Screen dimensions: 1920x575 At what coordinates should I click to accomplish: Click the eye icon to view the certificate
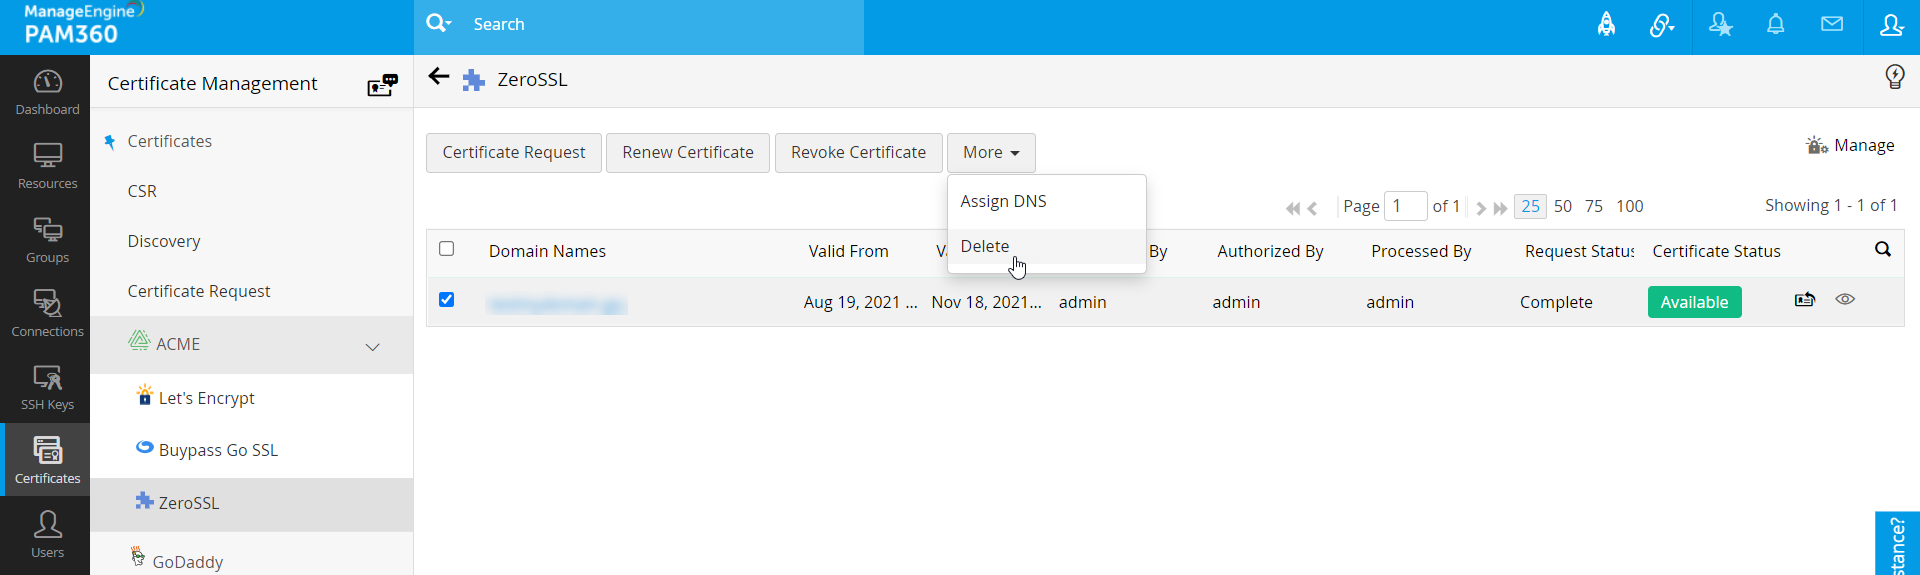point(1845,299)
